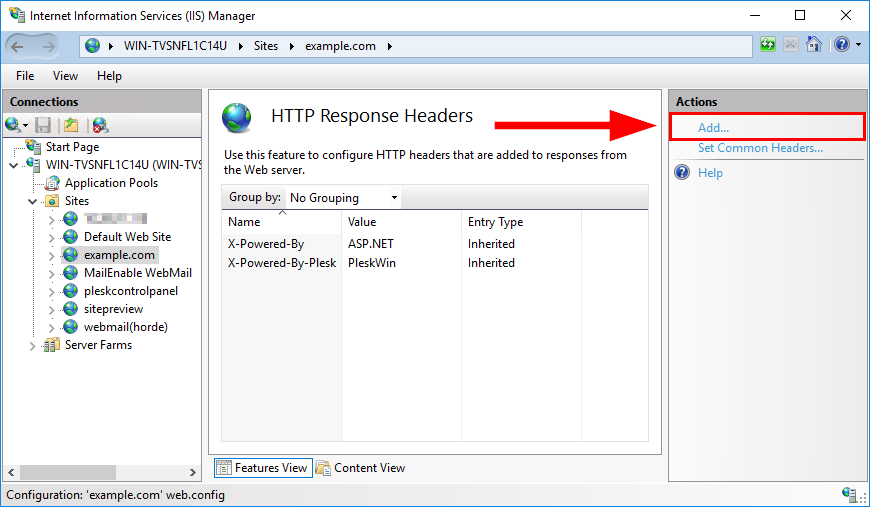Click the Delete Connection icon in Connections toolbar

[x=99, y=125]
